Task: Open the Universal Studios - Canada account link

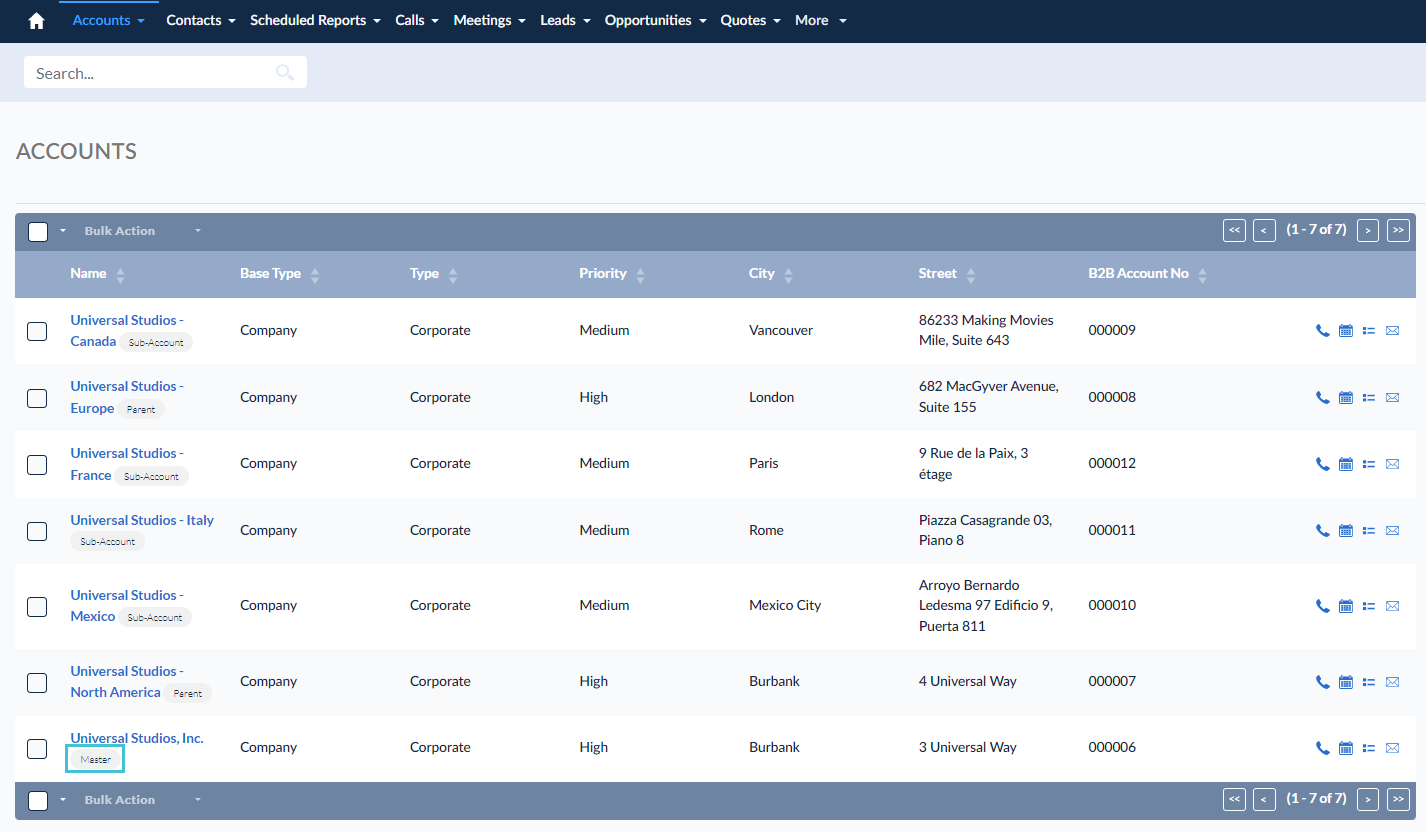Action: point(127,331)
